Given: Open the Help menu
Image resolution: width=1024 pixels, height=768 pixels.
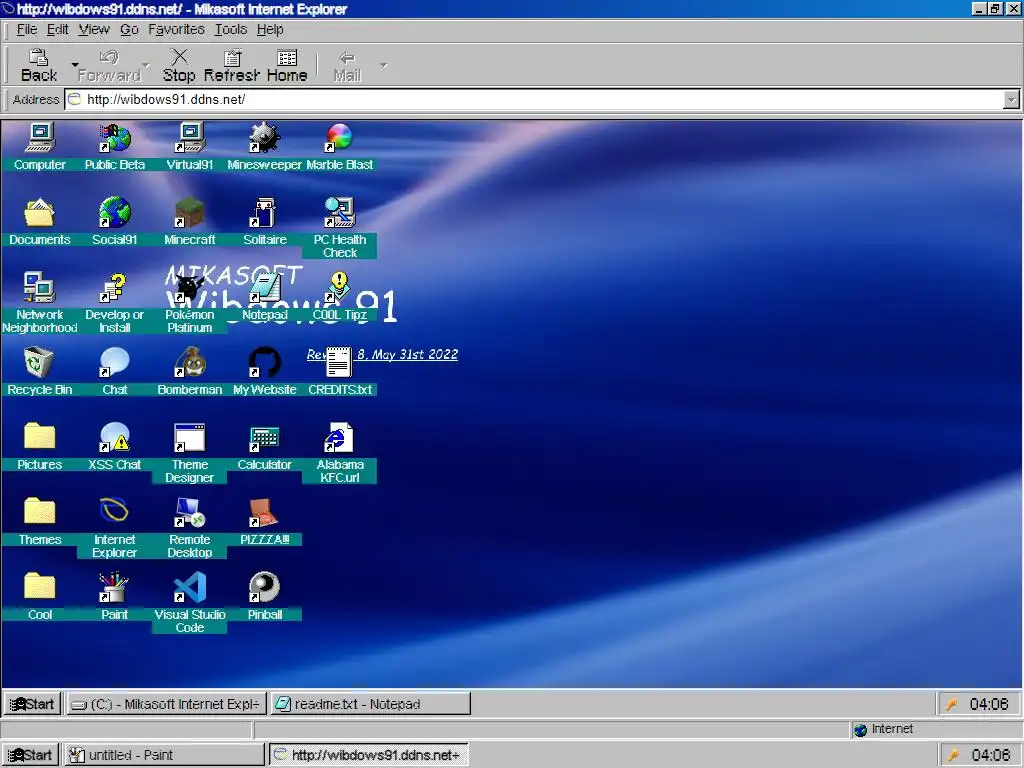Looking at the screenshot, I should coord(270,29).
